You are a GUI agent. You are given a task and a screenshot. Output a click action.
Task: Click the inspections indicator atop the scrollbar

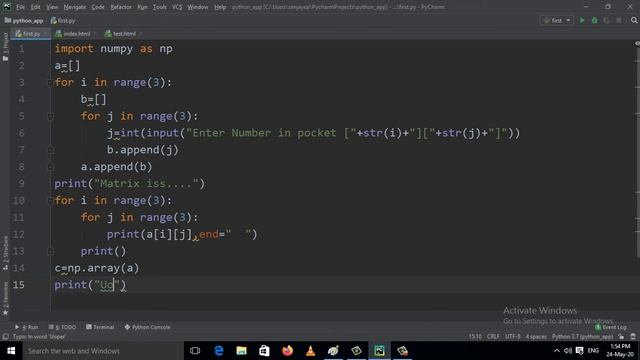pos(637,43)
